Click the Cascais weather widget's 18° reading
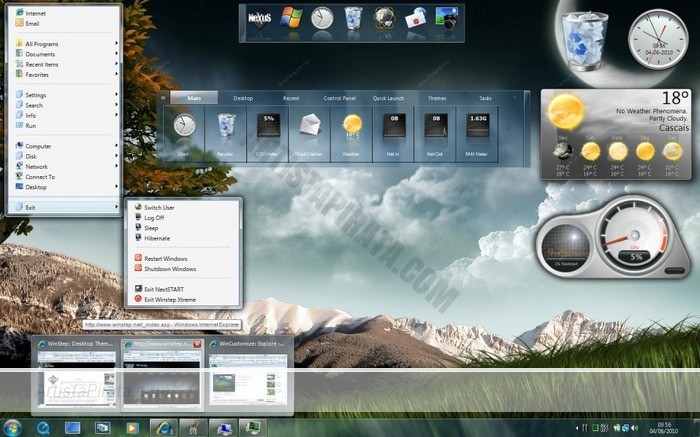This screenshot has width=700, height=437. click(x=675, y=98)
